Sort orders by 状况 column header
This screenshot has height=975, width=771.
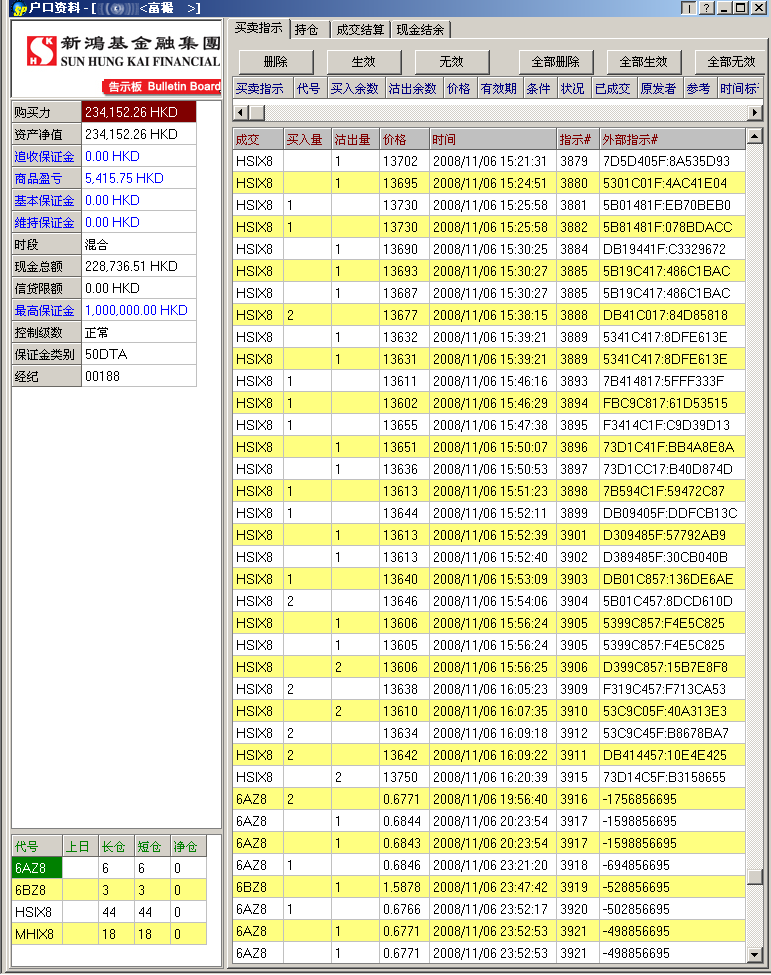click(x=573, y=89)
